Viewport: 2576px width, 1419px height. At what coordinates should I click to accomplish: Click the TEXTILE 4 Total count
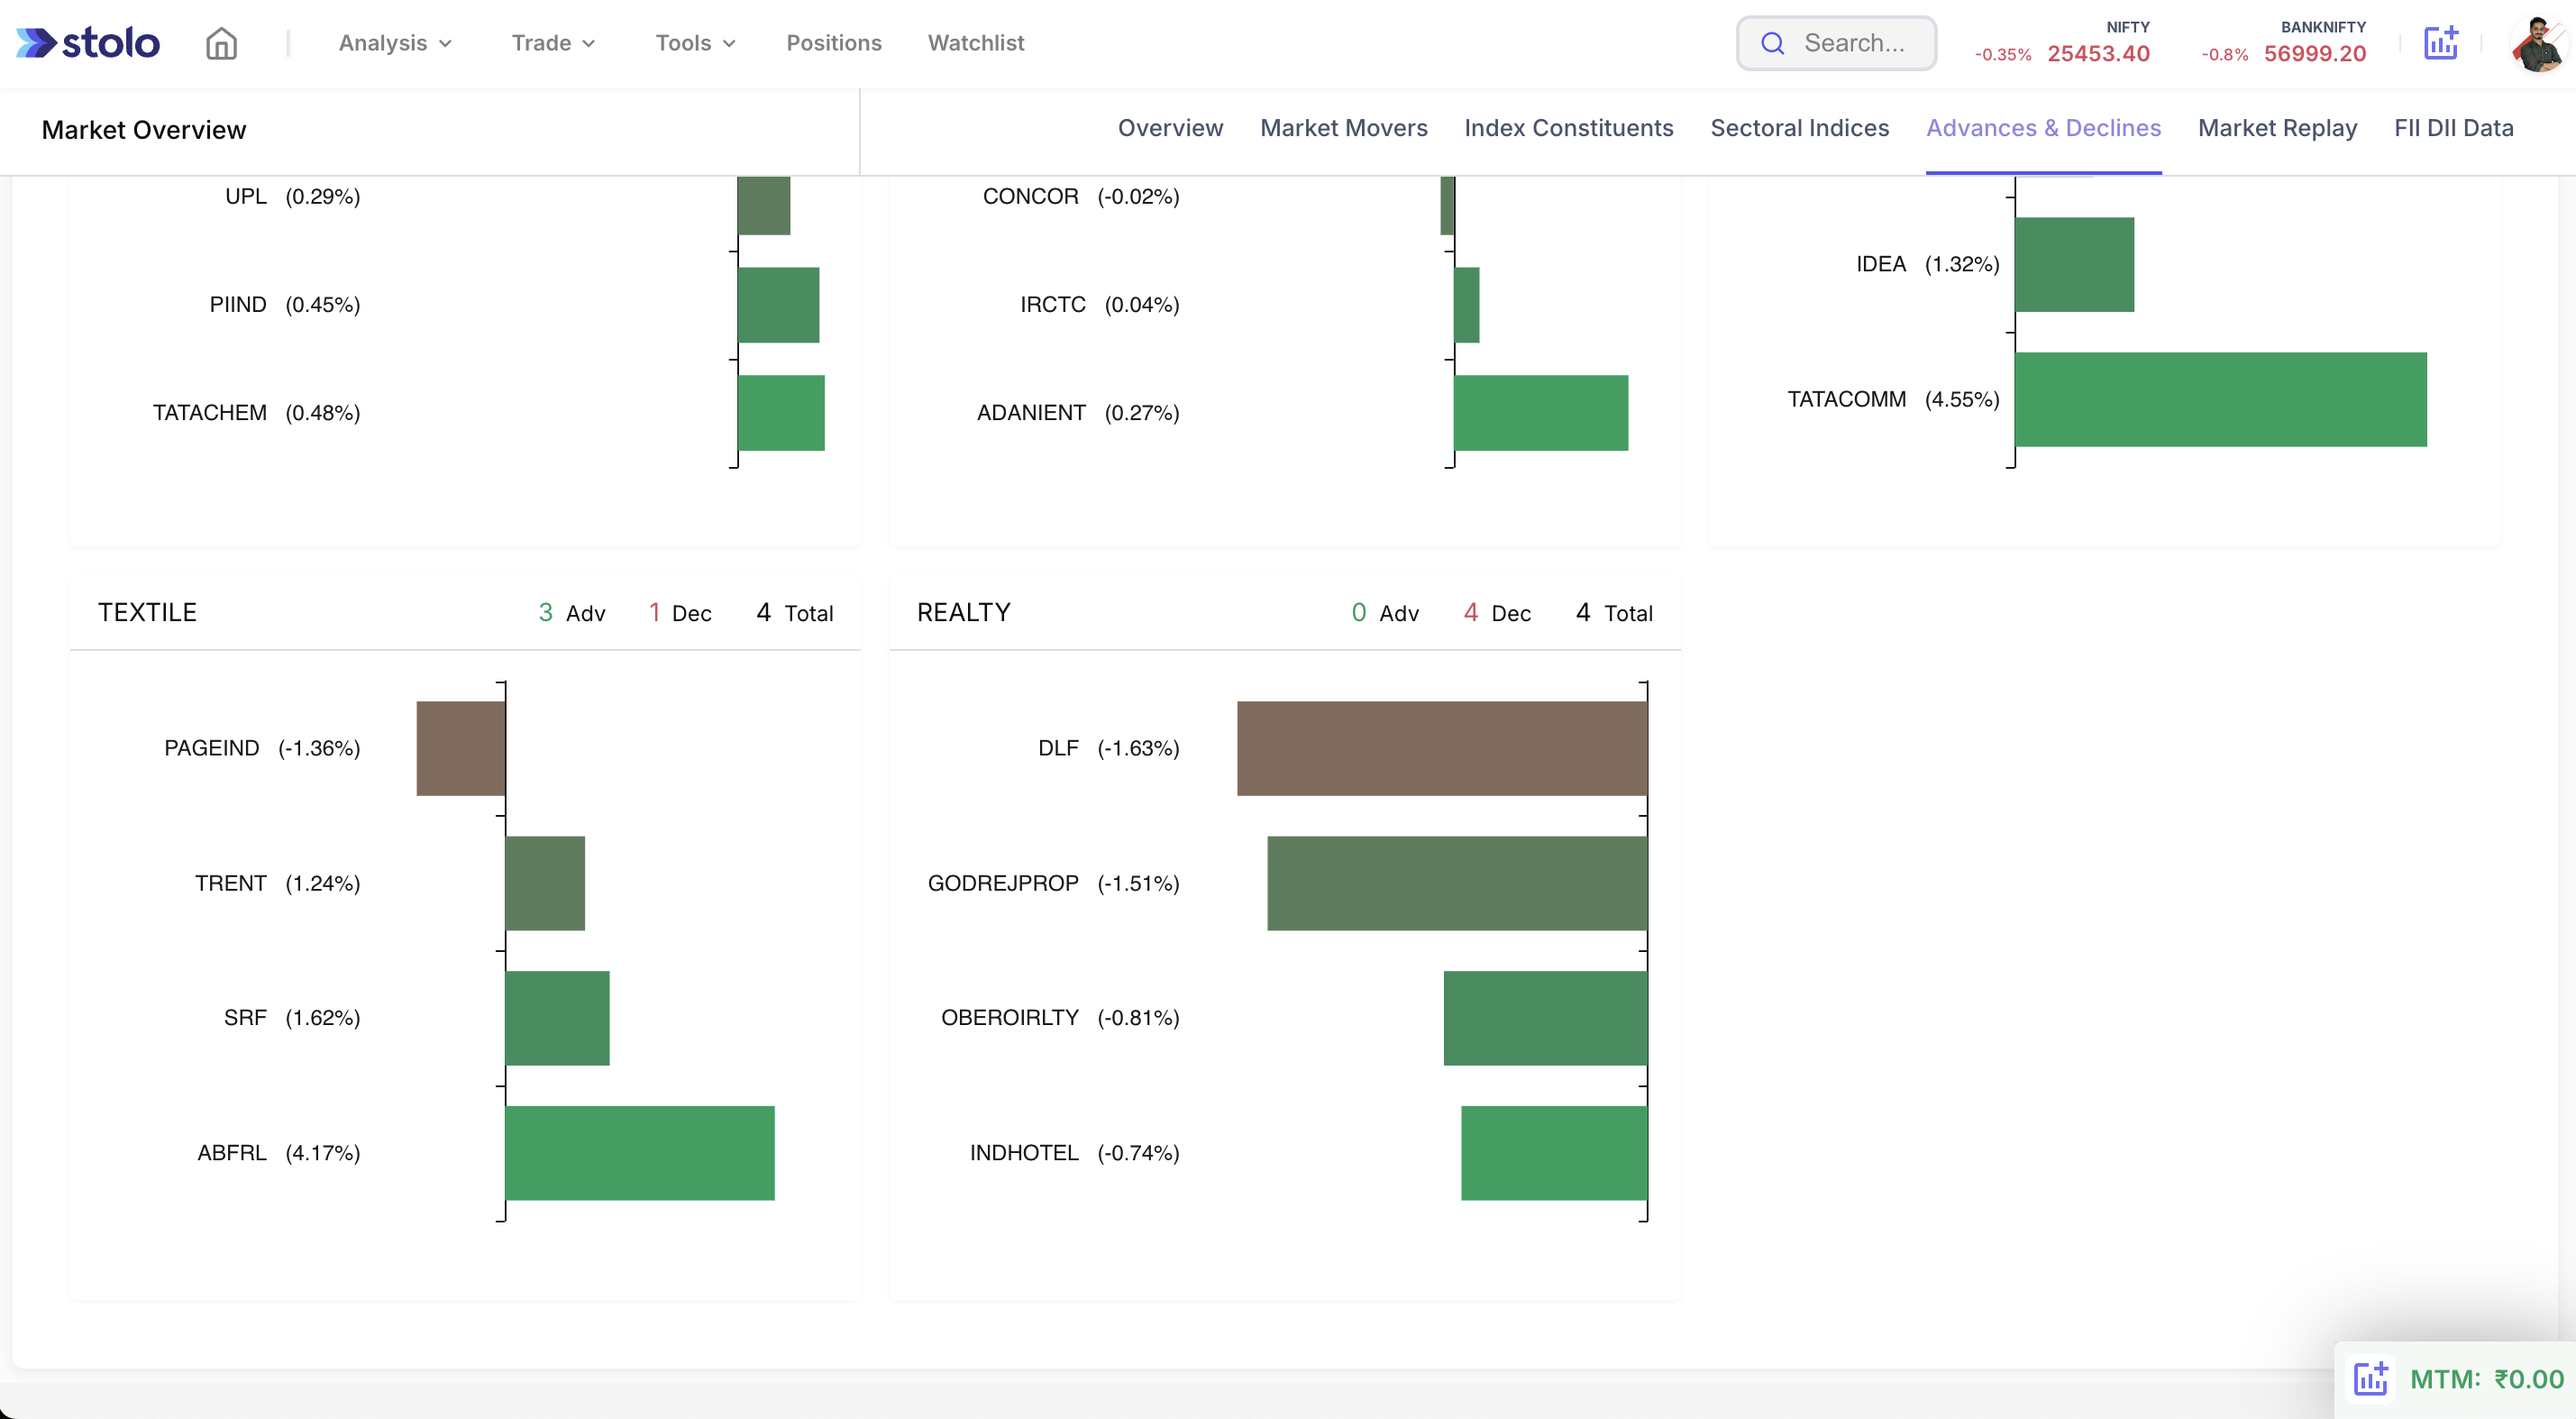tap(795, 613)
